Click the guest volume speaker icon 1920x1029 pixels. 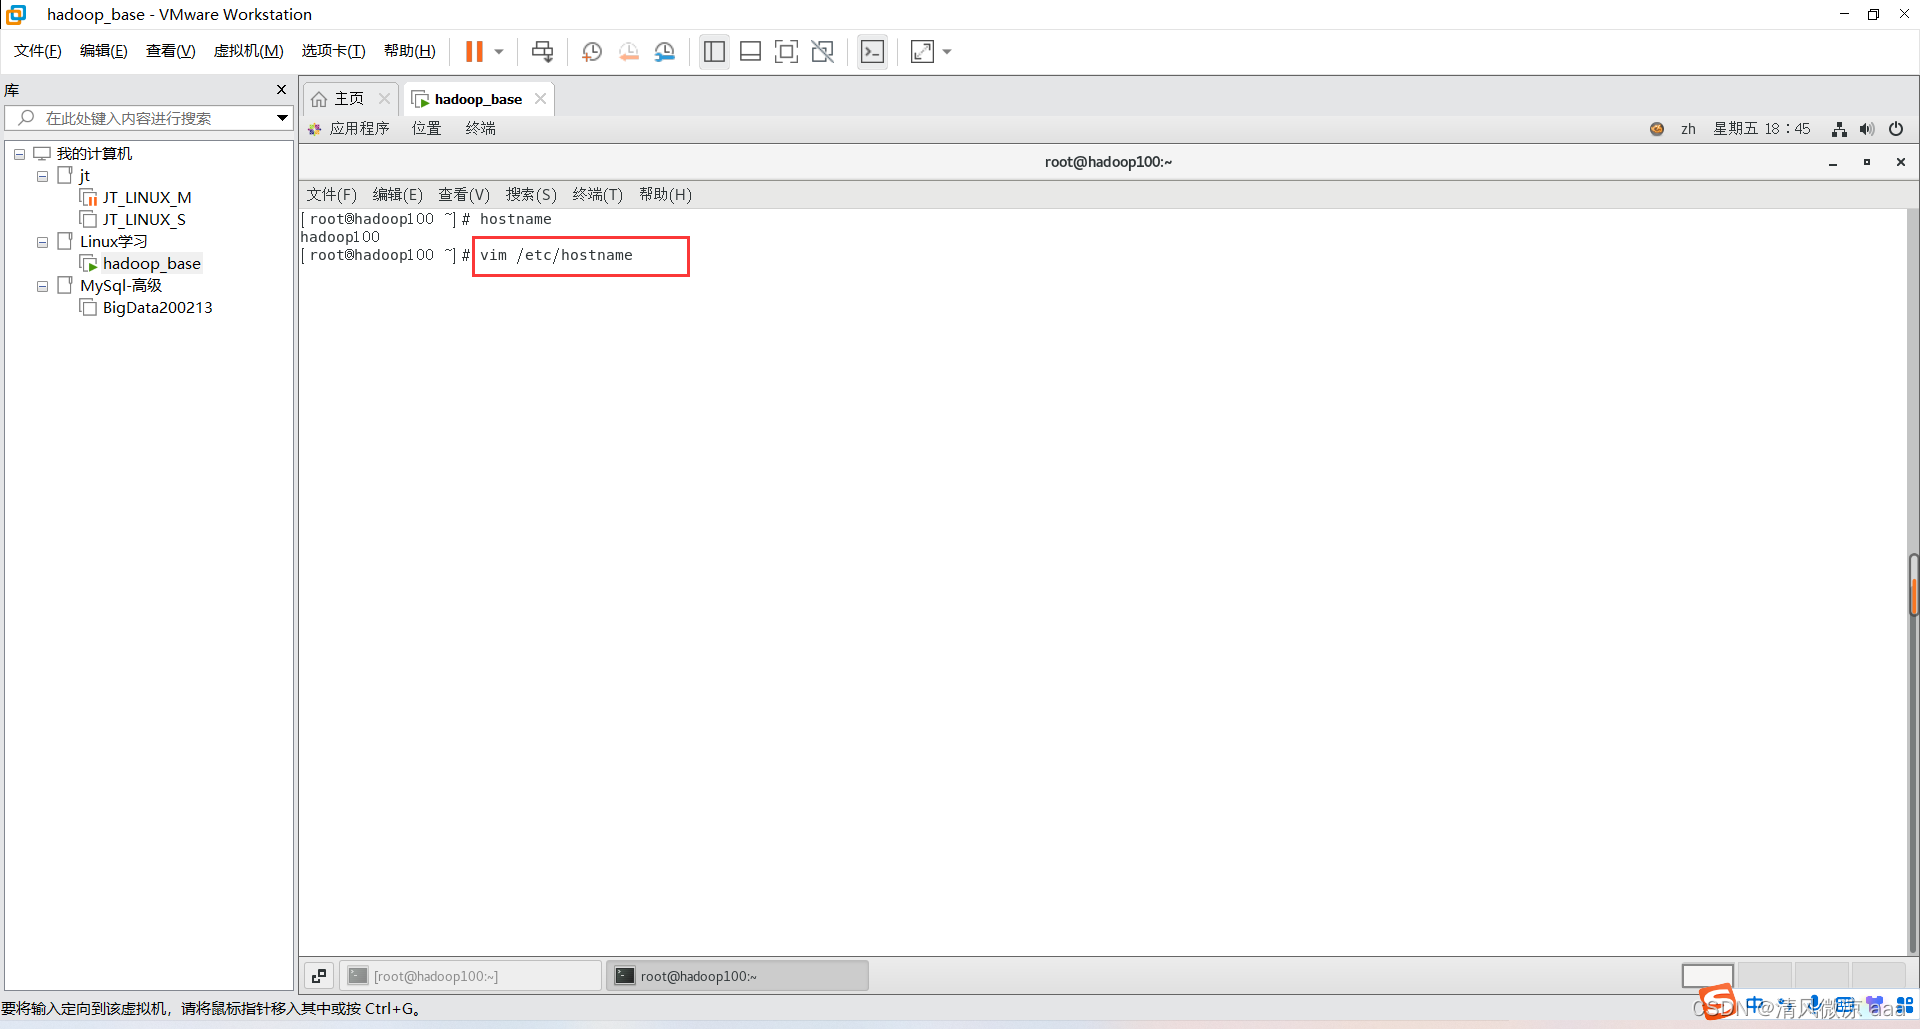pyautogui.click(x=1867, y=129)
